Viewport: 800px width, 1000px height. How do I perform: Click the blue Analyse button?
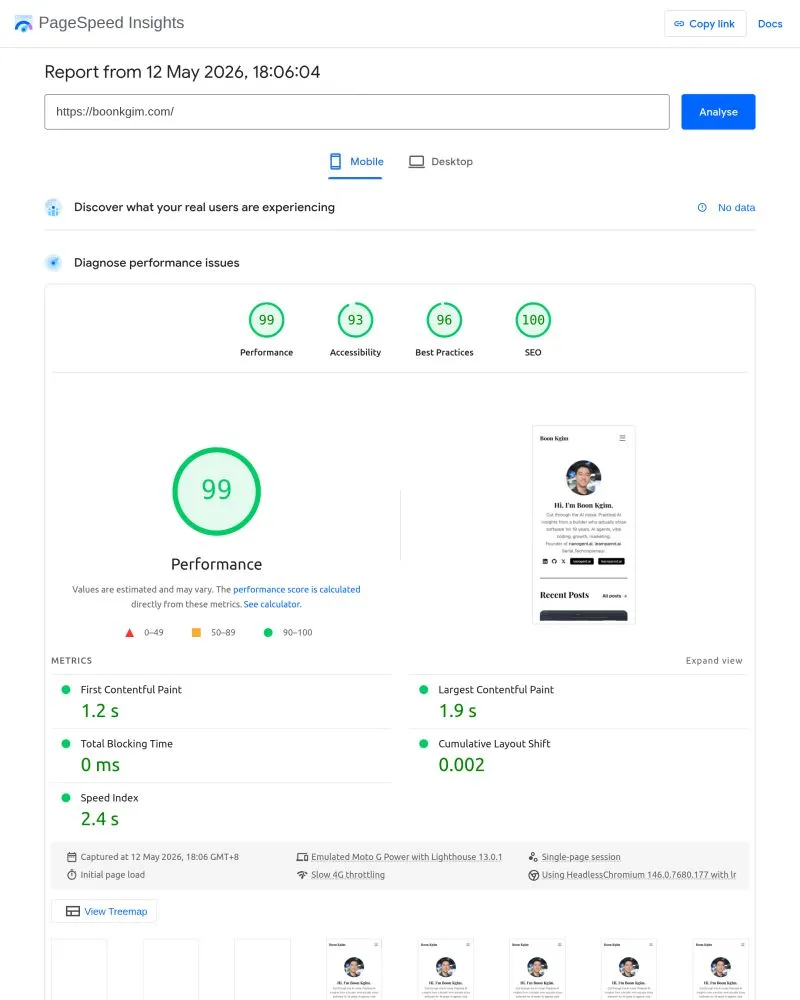718,112
